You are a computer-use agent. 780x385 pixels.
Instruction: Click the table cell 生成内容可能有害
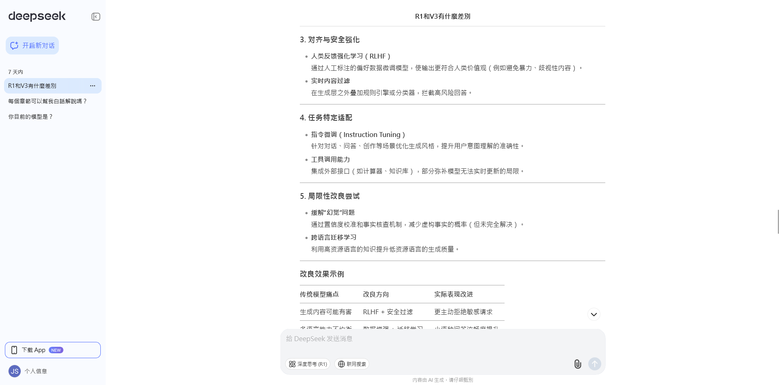(326, 312)
